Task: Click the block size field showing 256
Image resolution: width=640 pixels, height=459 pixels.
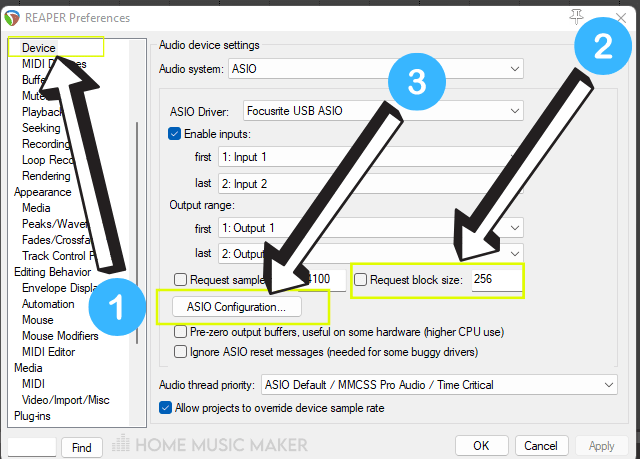Action: click(497, 279)
